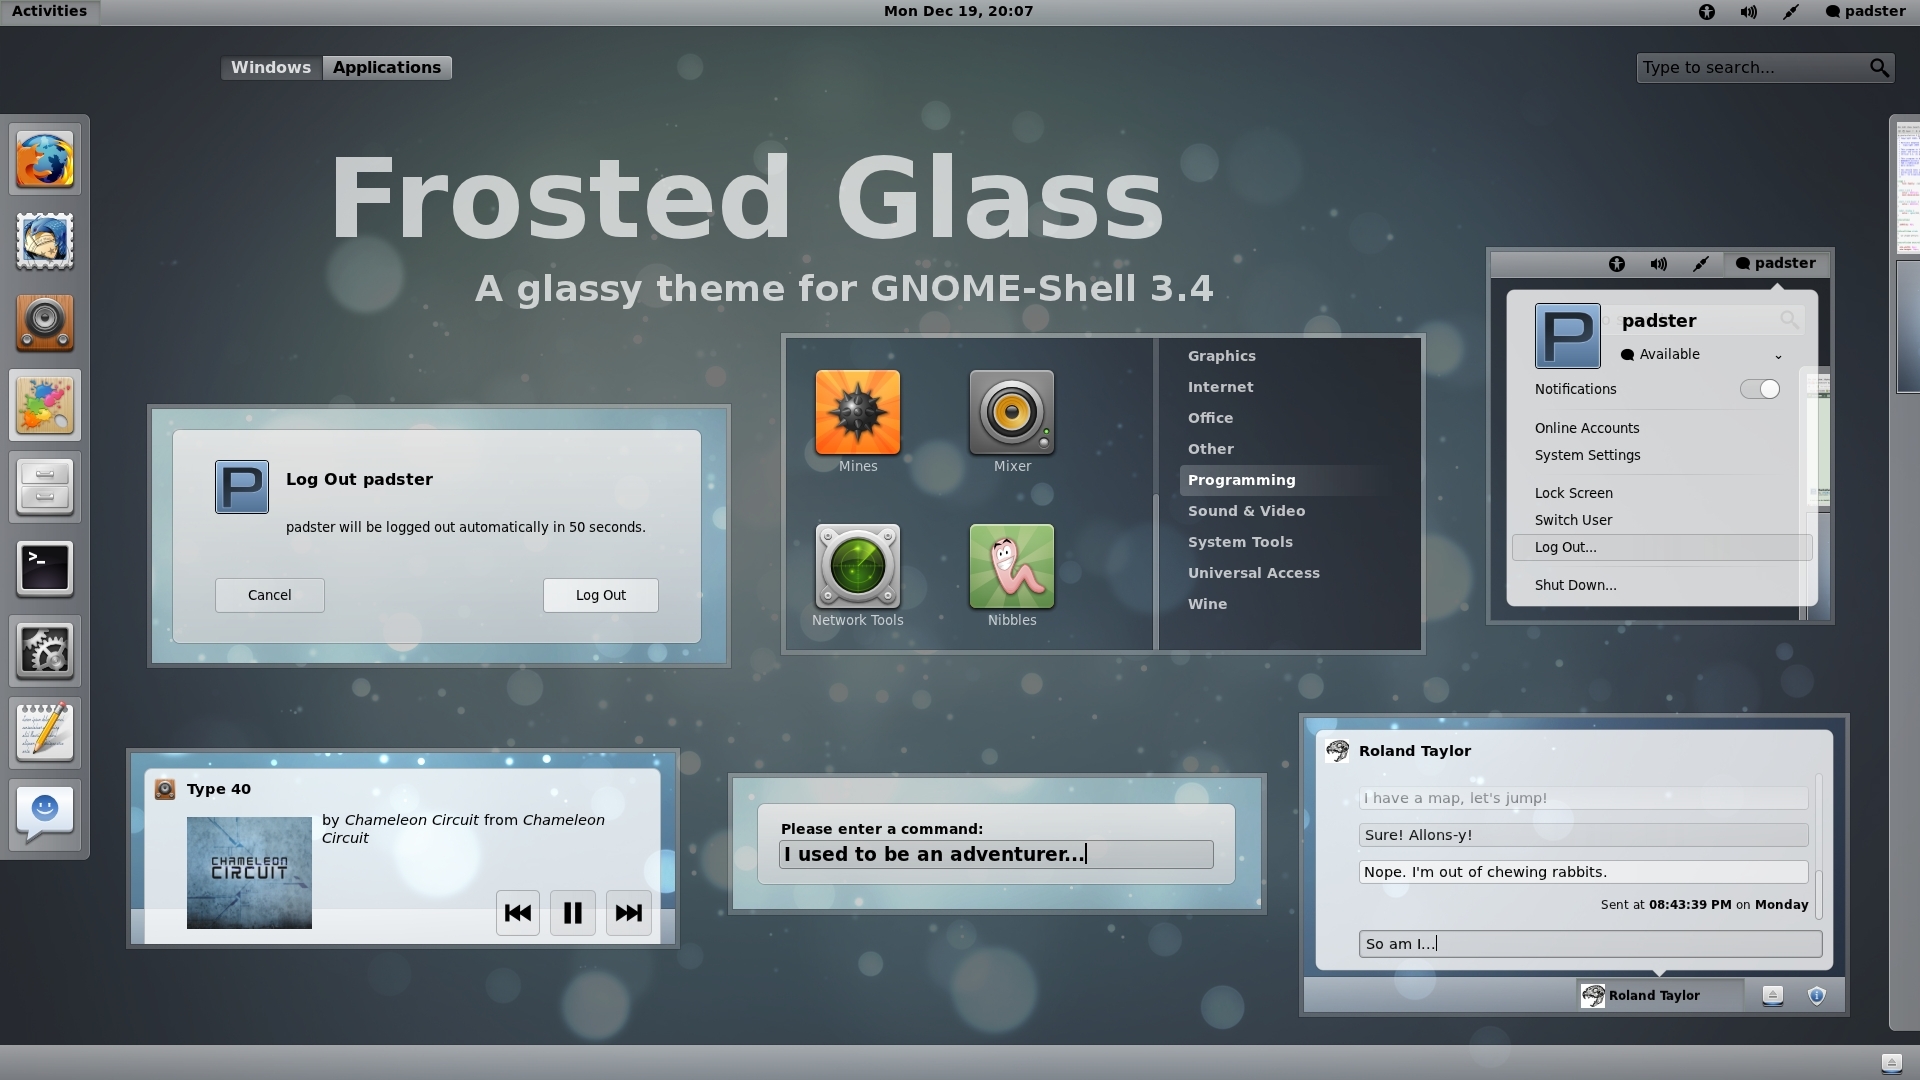This screenshot has height=1080, width=1920.
Task: Launch the Terminal from the dash
Action: (45, 569)
